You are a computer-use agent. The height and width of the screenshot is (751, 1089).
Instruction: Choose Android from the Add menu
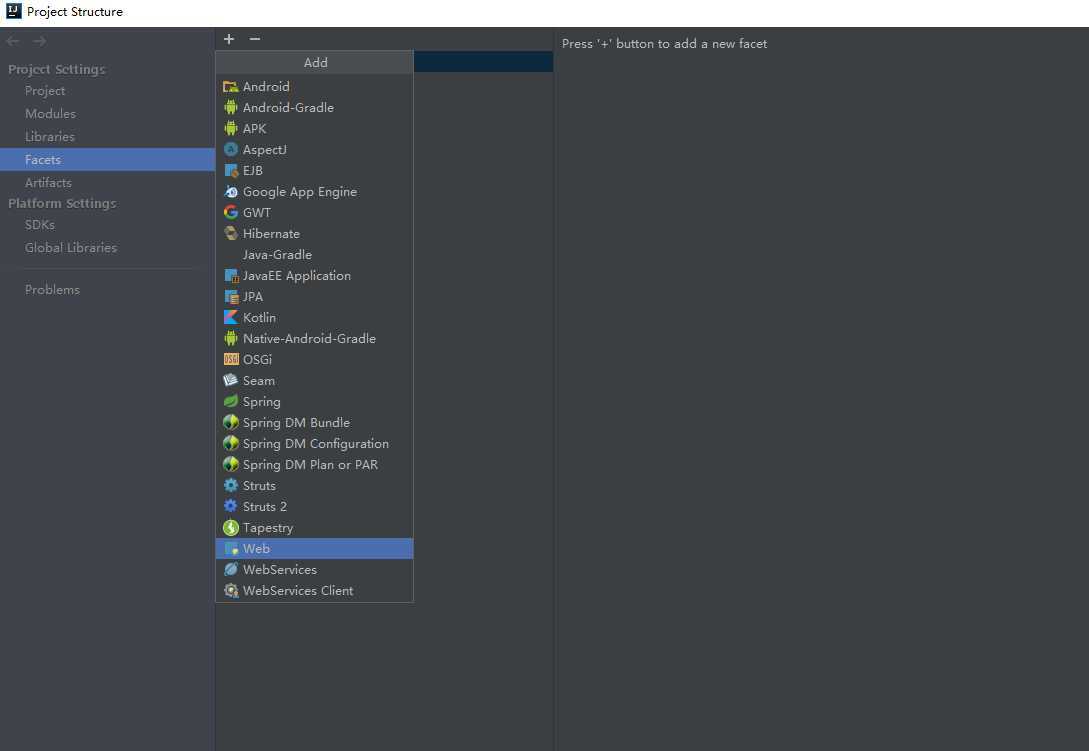pyautogui.click(x=314, y=87)
